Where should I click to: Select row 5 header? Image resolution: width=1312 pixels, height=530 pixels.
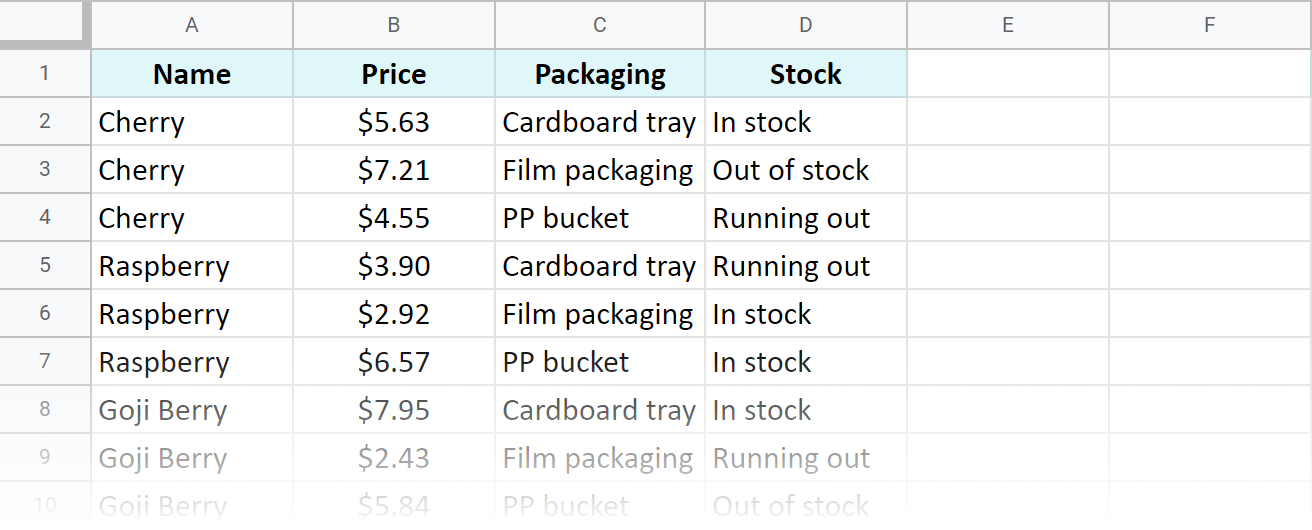(45, 266)
